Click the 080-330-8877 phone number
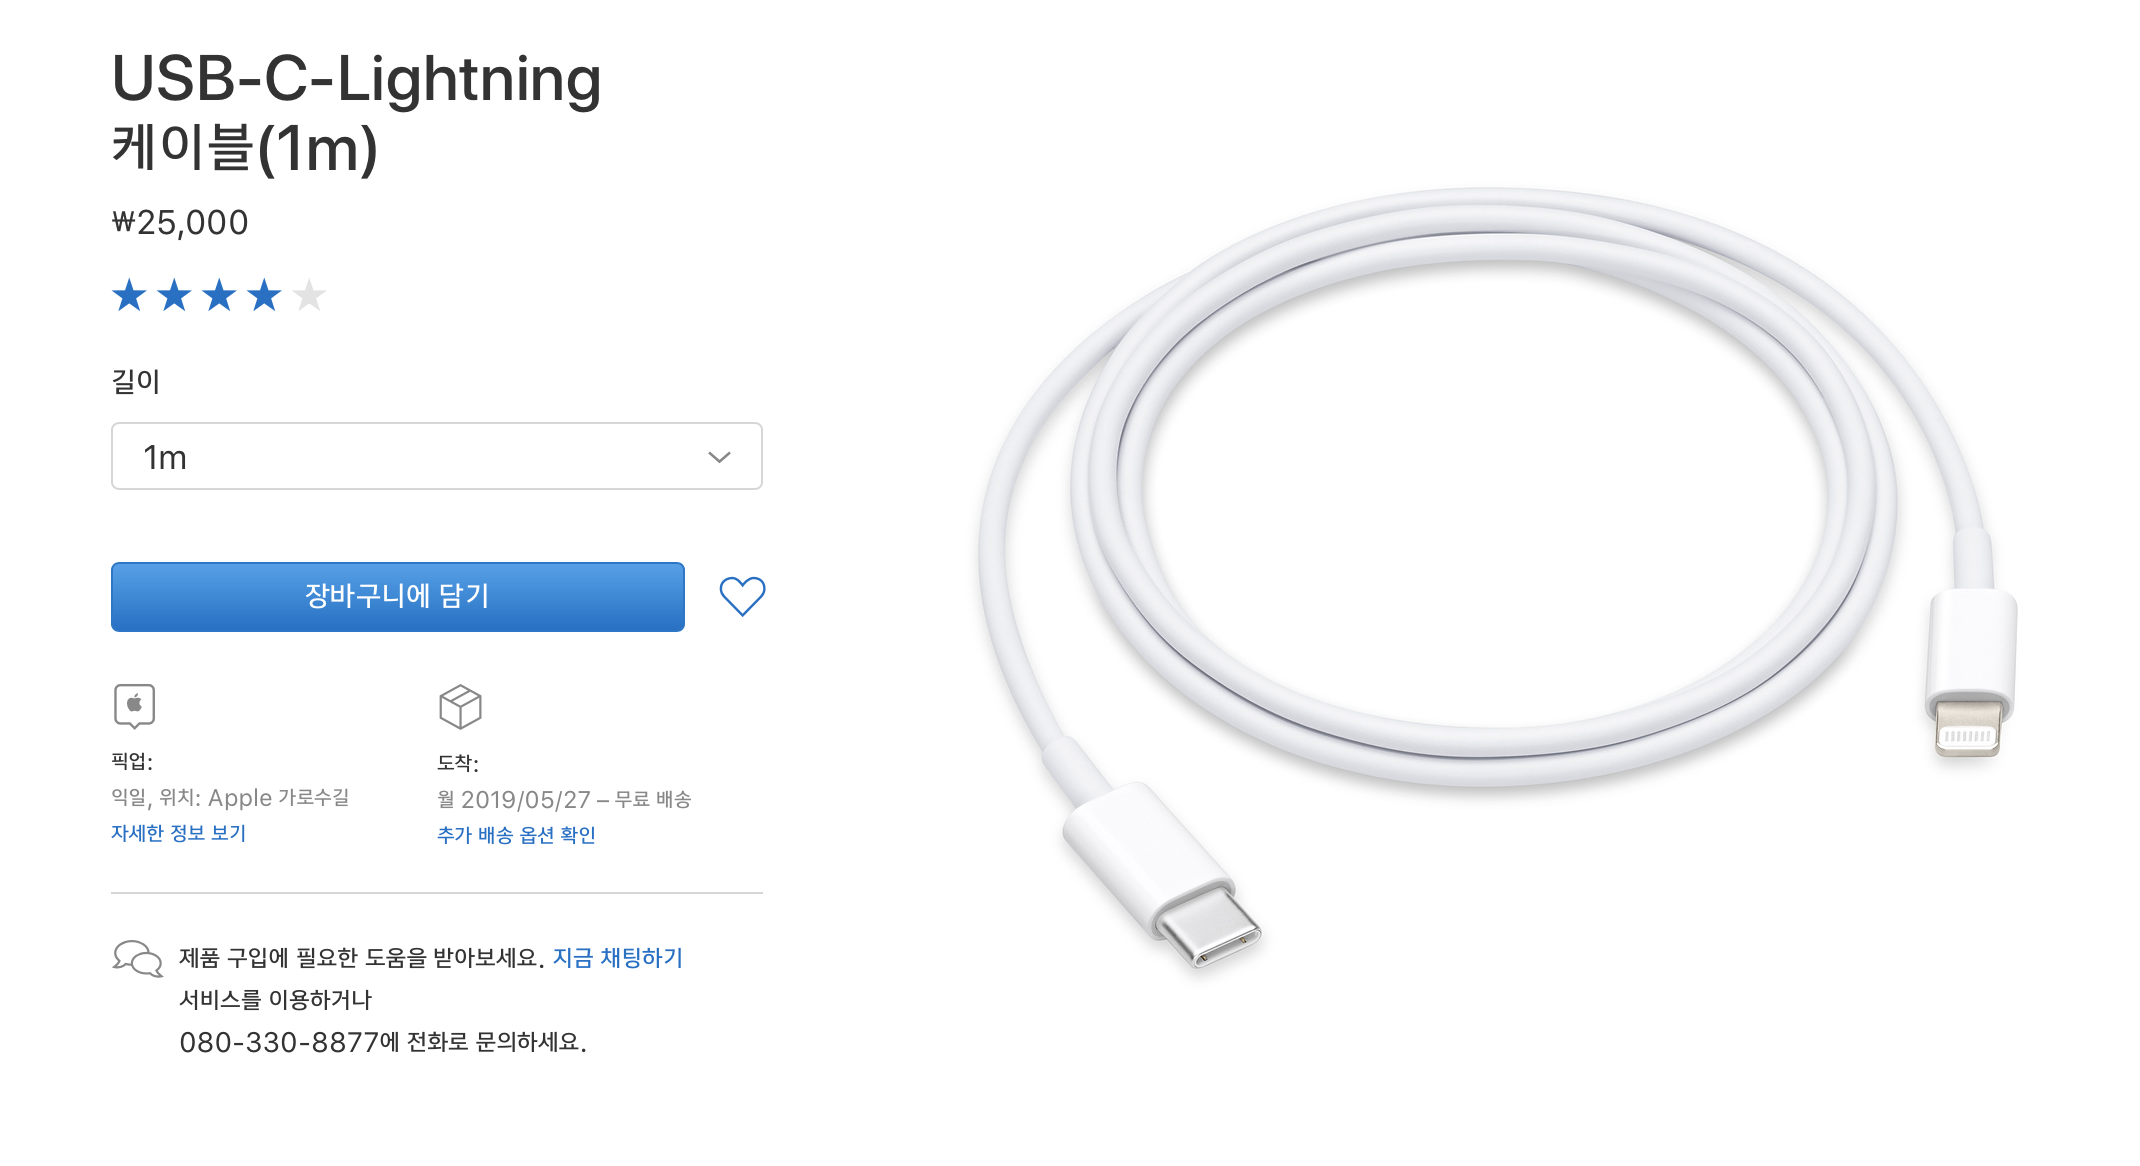This screenshot has width=2140, height=1166. (x=279, y=1043)
